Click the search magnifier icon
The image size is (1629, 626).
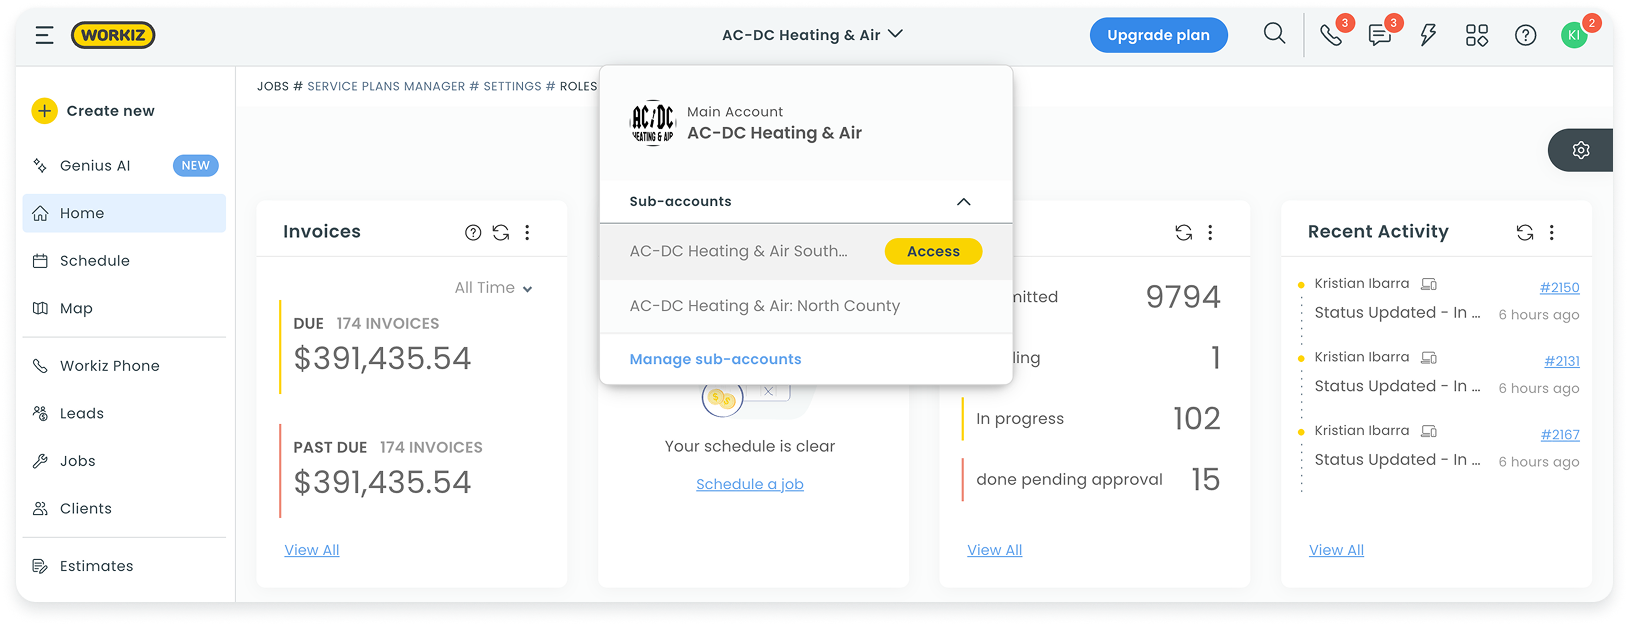coord(1274,34)
